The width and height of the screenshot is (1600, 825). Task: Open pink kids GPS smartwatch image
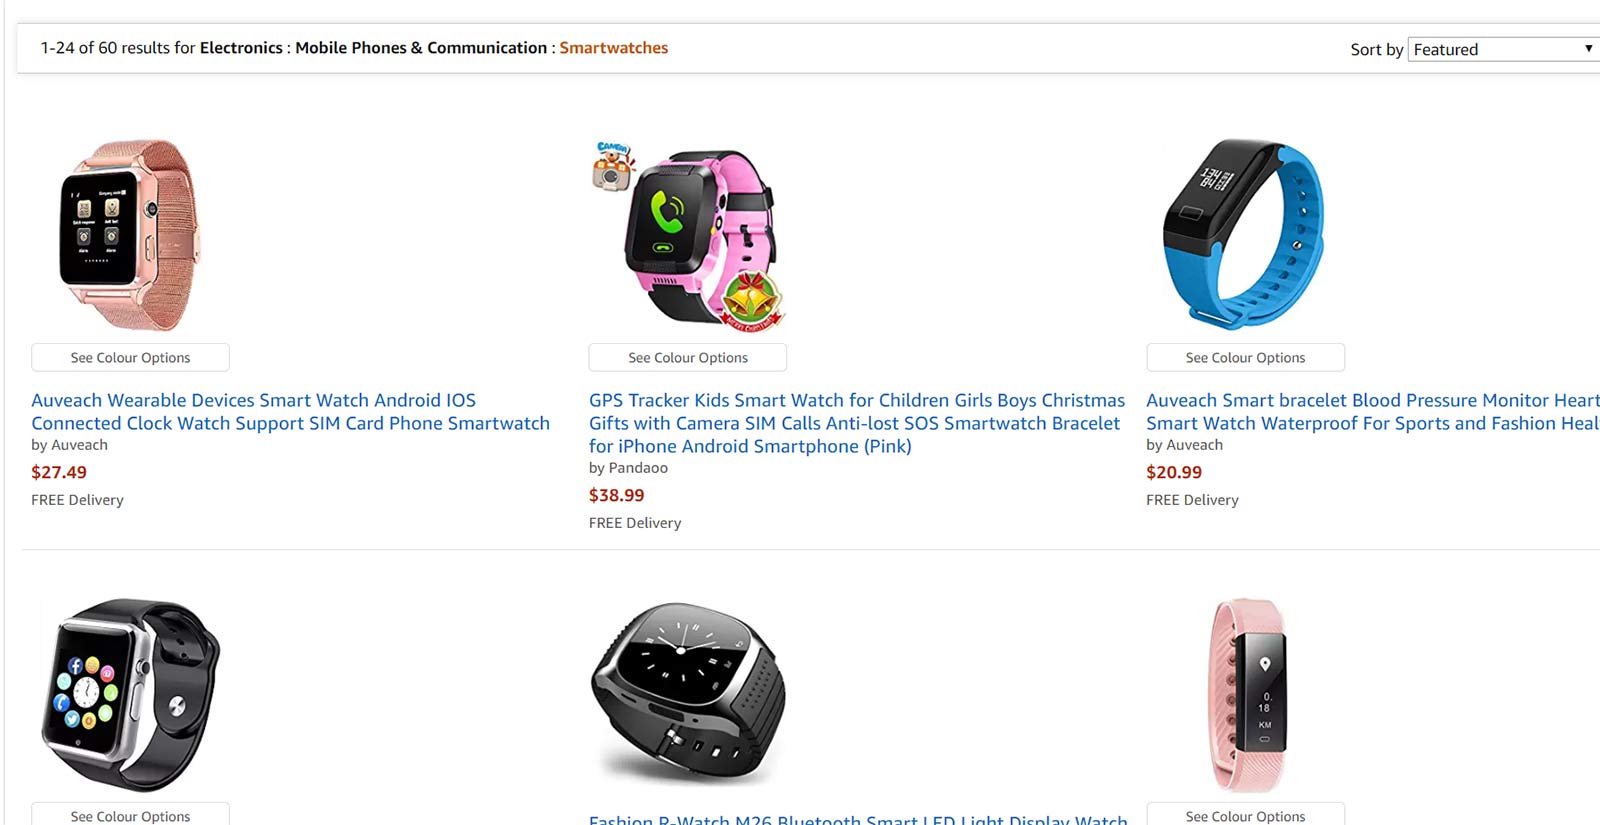pos(688,235)
